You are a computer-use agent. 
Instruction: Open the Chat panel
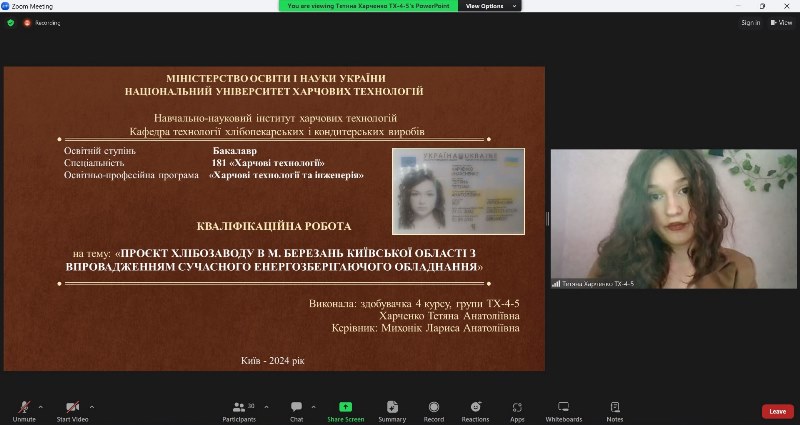[296, 411]
